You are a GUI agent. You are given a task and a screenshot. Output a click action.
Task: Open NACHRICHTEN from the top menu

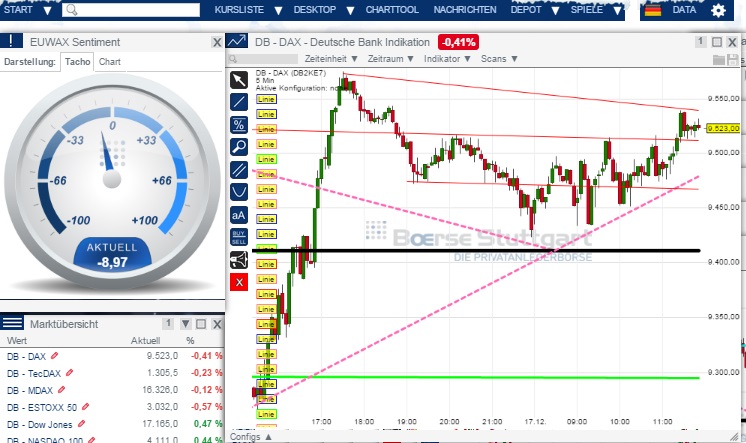[465, 10]
